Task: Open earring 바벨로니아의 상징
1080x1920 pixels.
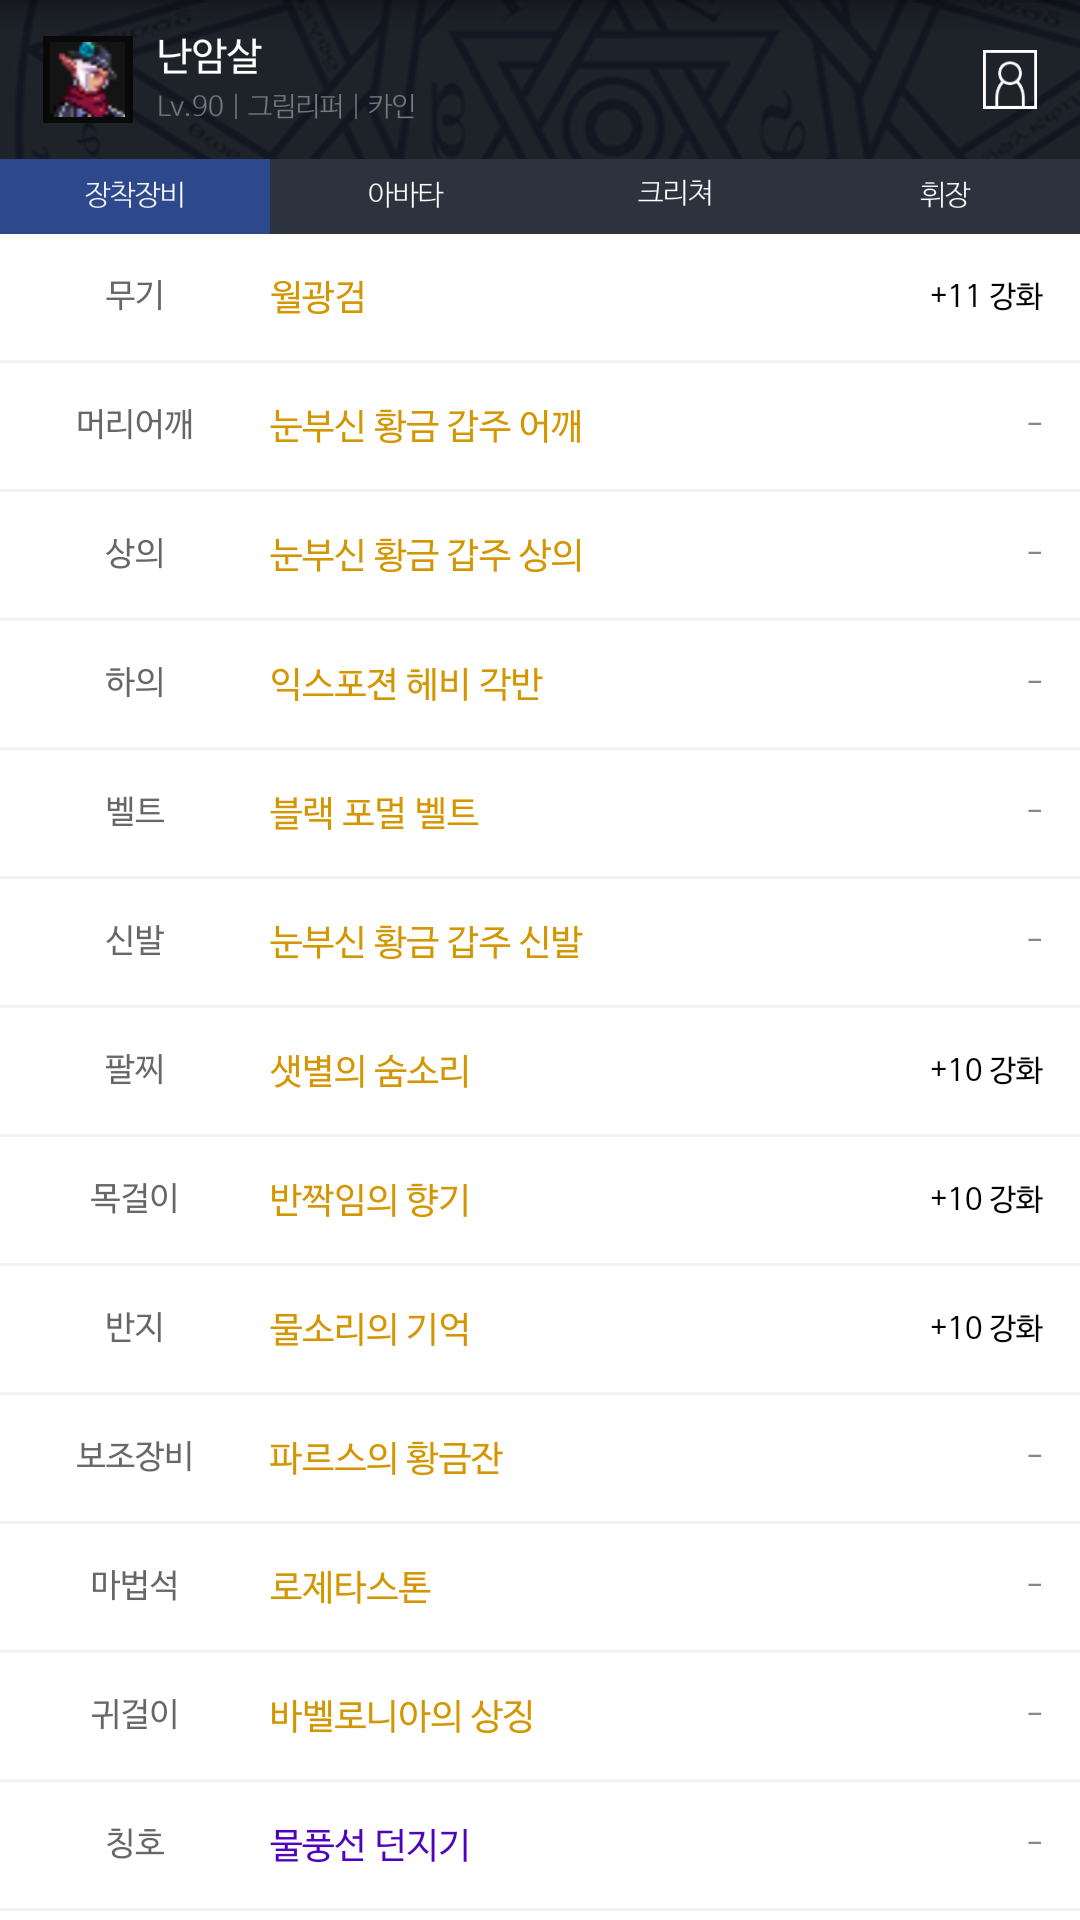Action: [x=402, y=1716]
